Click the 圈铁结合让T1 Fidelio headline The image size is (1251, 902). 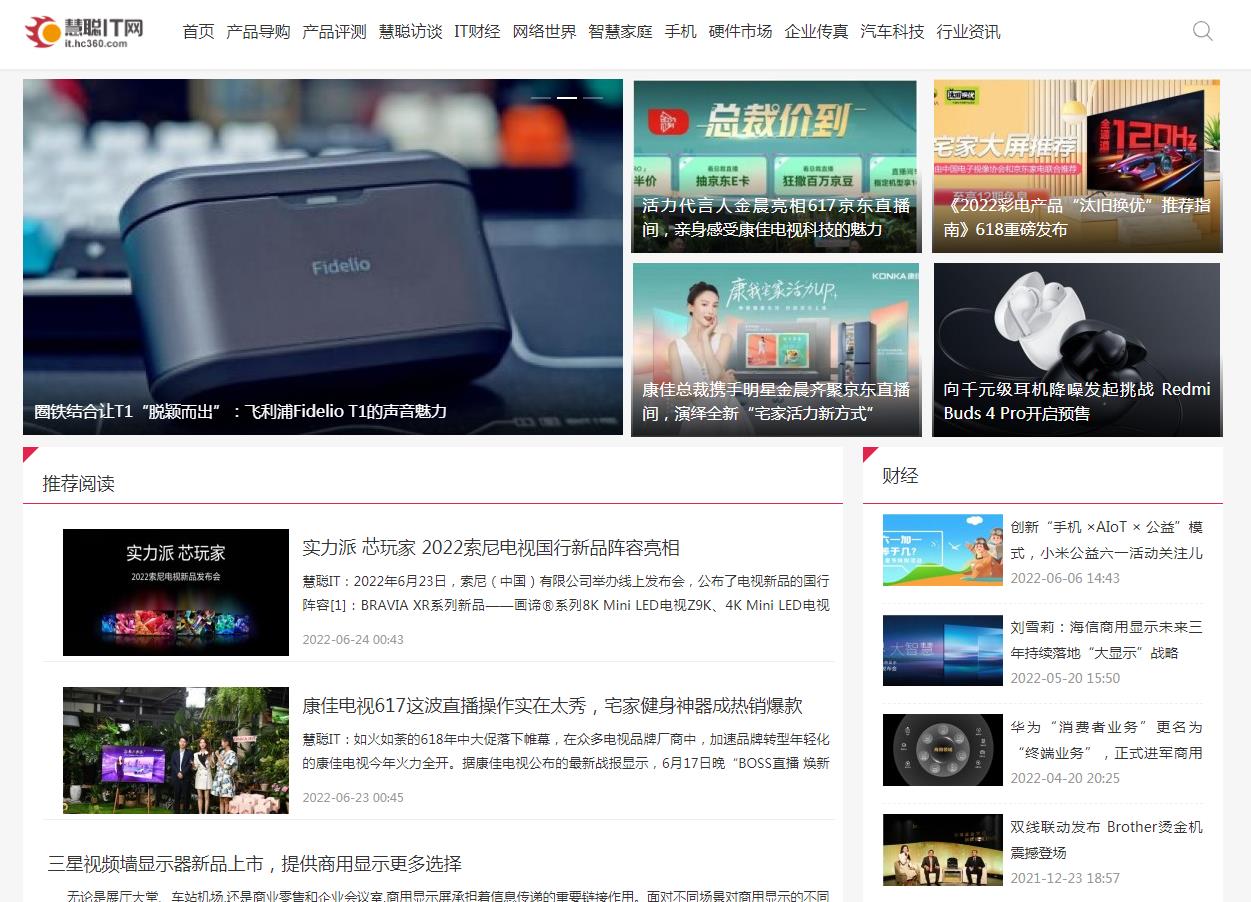[x=240, y=411]
